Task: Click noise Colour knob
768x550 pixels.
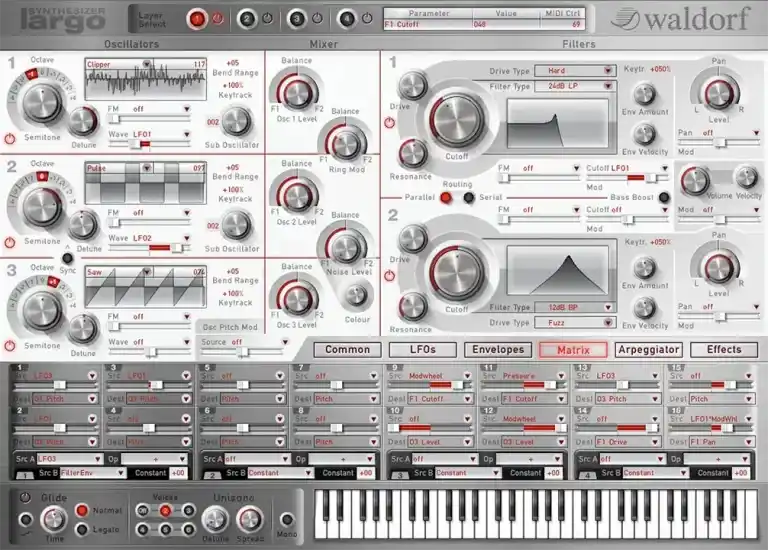Action: pos(356,295)
